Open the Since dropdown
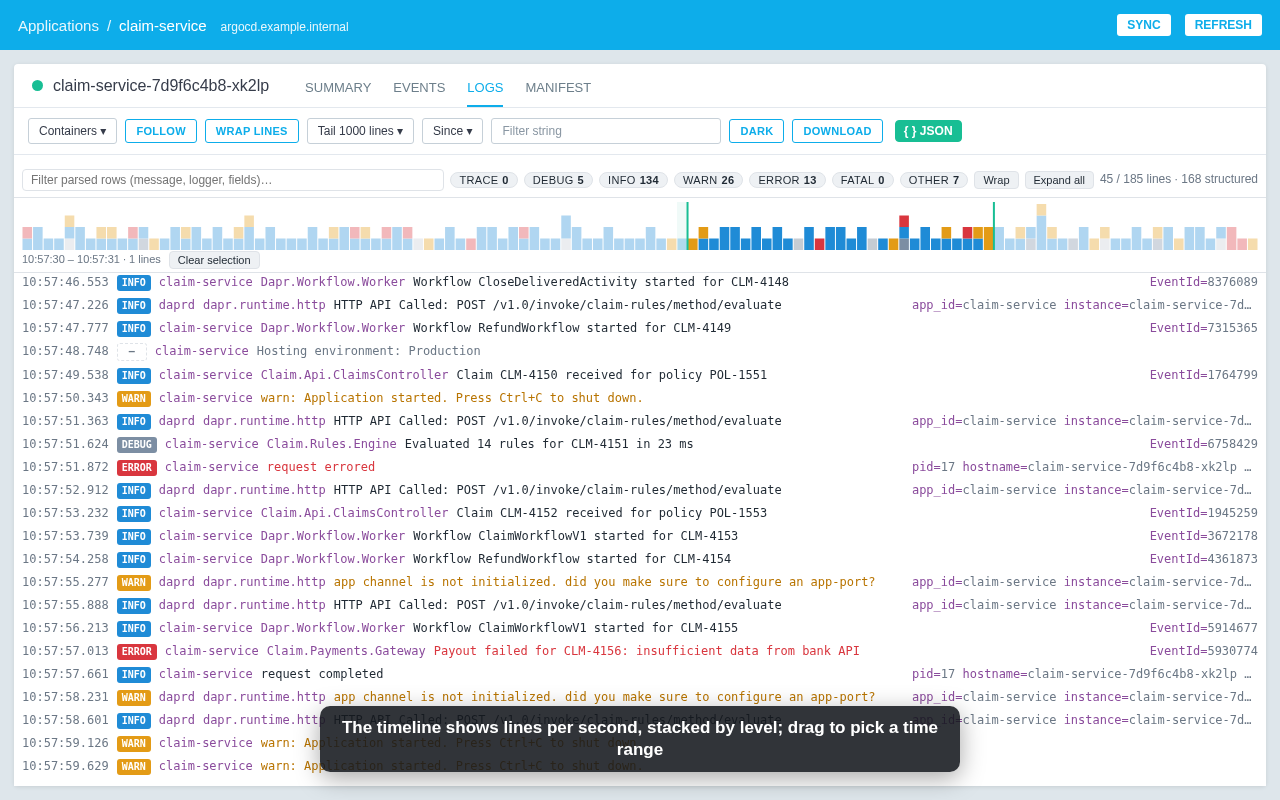Image resolution: width=1280 pixels, height=800 pixels. click(x=452, y=131)
